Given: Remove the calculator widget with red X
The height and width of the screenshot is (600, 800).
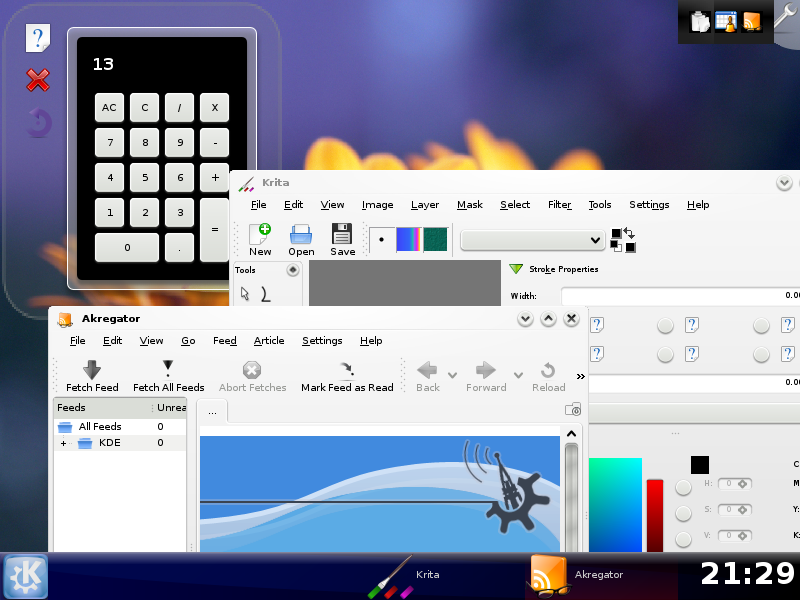Looking at the screenshot, I should click(38, 80).
